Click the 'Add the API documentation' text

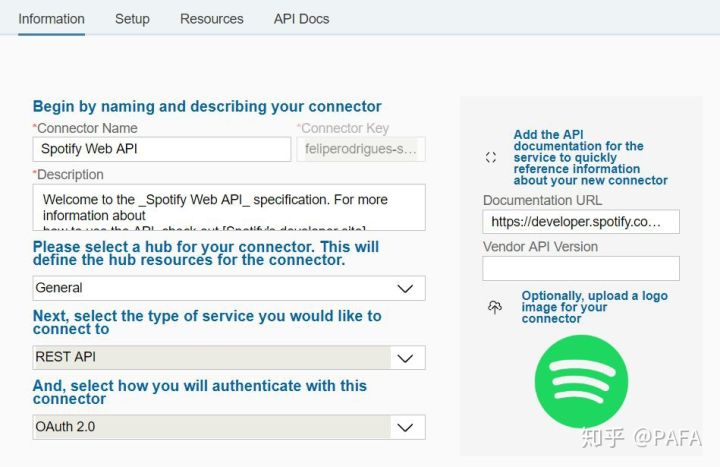click(x=590, y=158)
